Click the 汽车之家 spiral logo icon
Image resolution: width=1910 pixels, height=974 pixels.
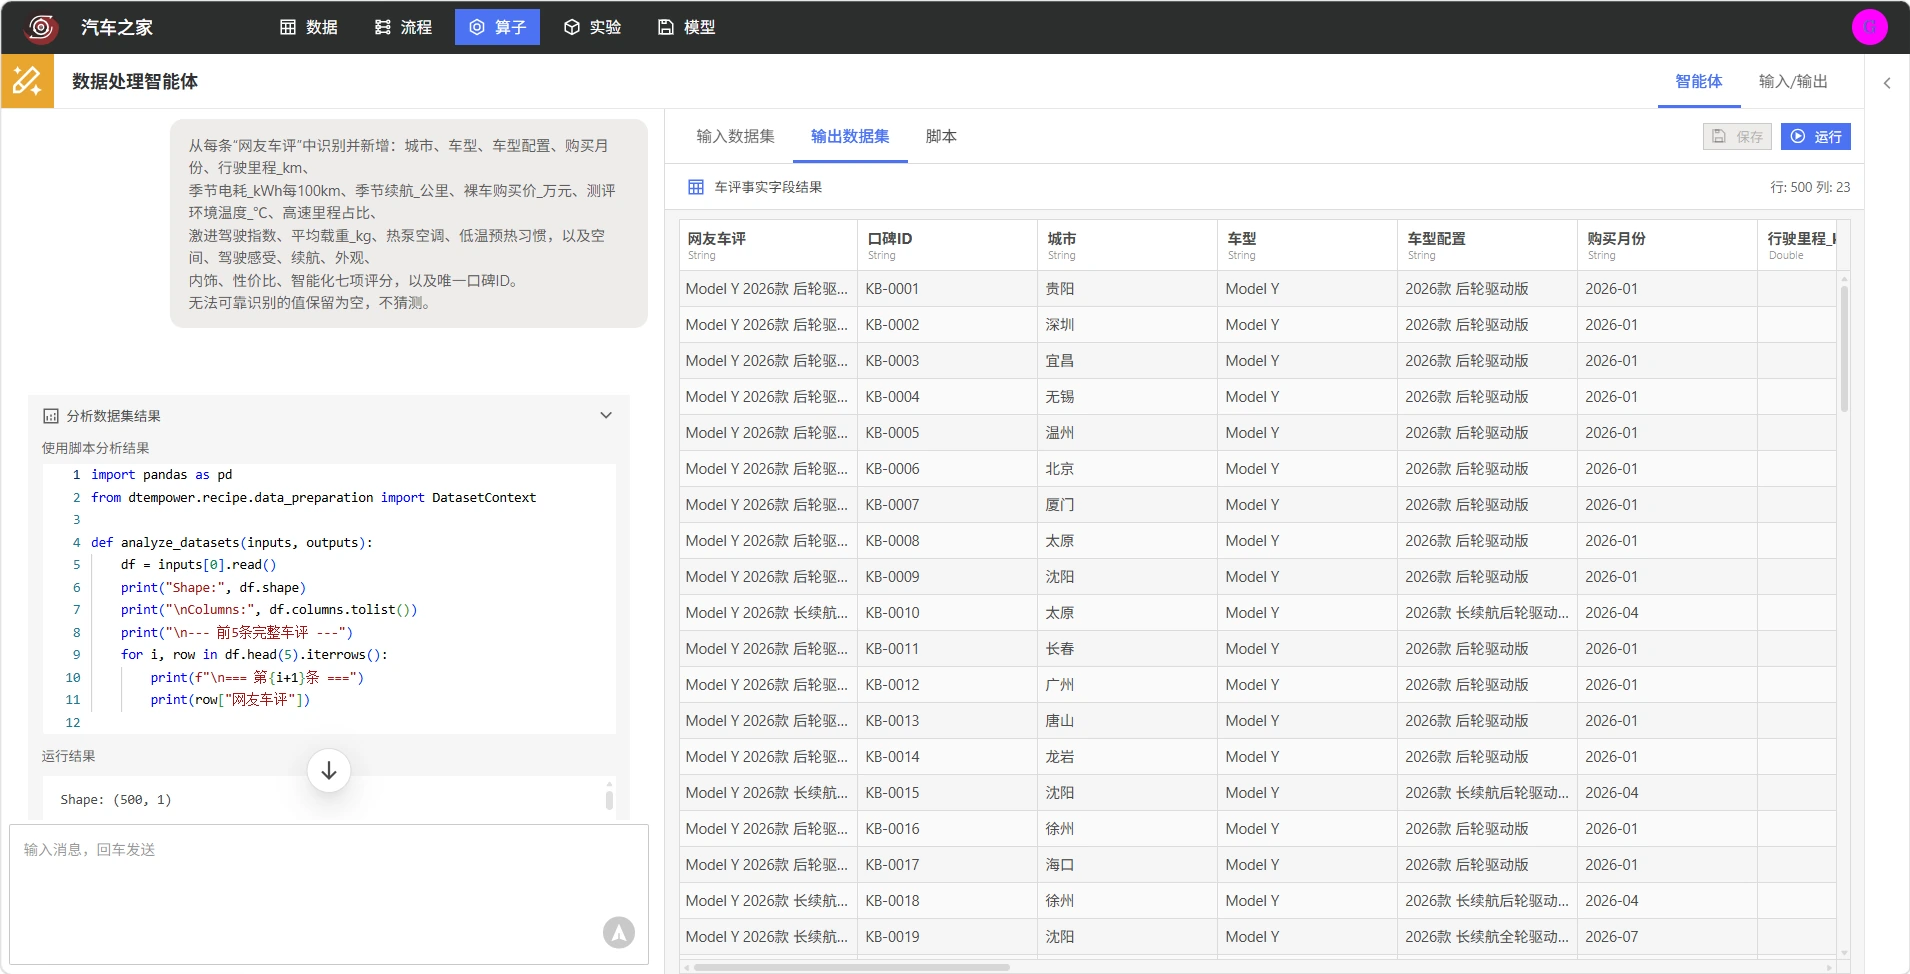point(41,27)
